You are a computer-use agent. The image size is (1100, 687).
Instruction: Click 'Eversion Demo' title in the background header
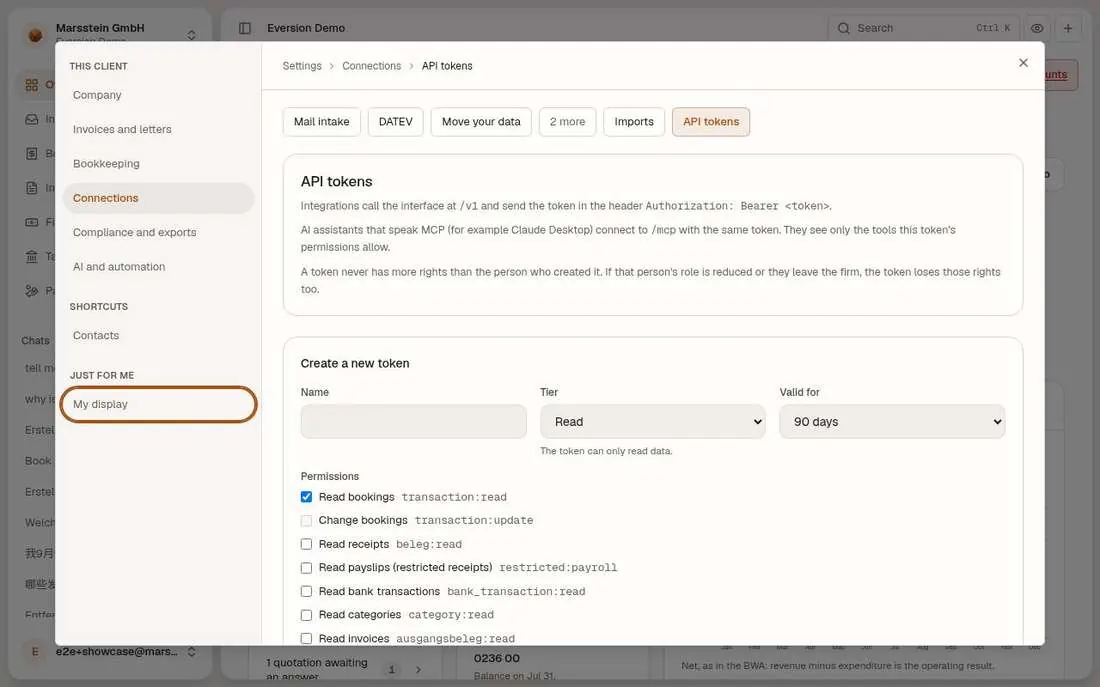click(x=306, y=28)
